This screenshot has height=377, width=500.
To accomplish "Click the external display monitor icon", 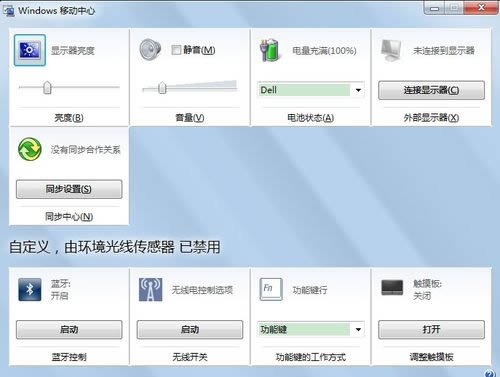I will point(391,51).
